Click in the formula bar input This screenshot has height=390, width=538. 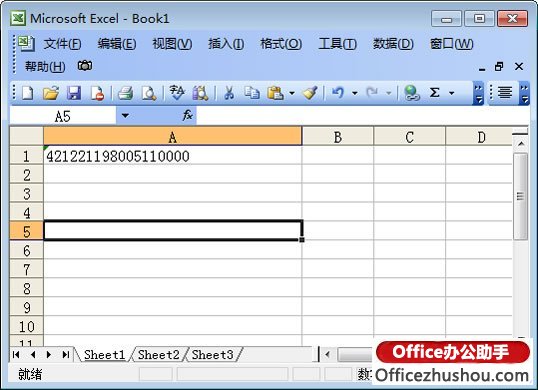point(362,116)
